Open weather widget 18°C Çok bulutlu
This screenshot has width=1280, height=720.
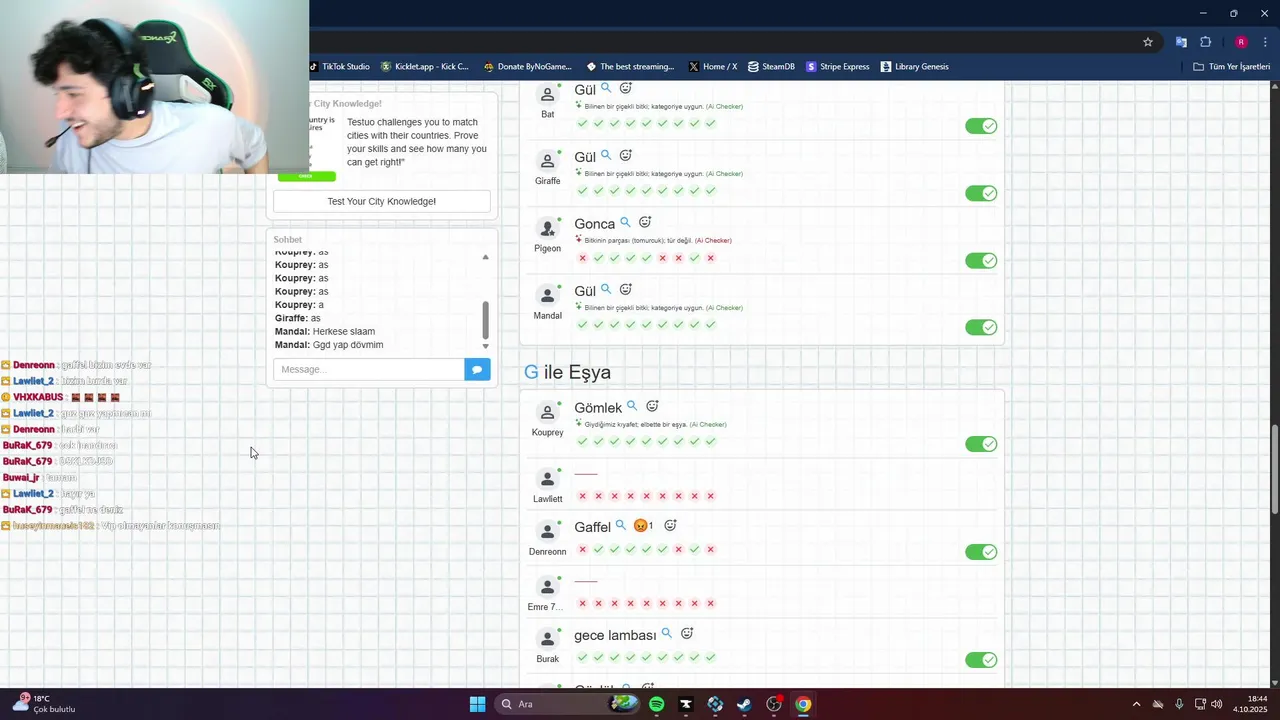click(44, 704)
